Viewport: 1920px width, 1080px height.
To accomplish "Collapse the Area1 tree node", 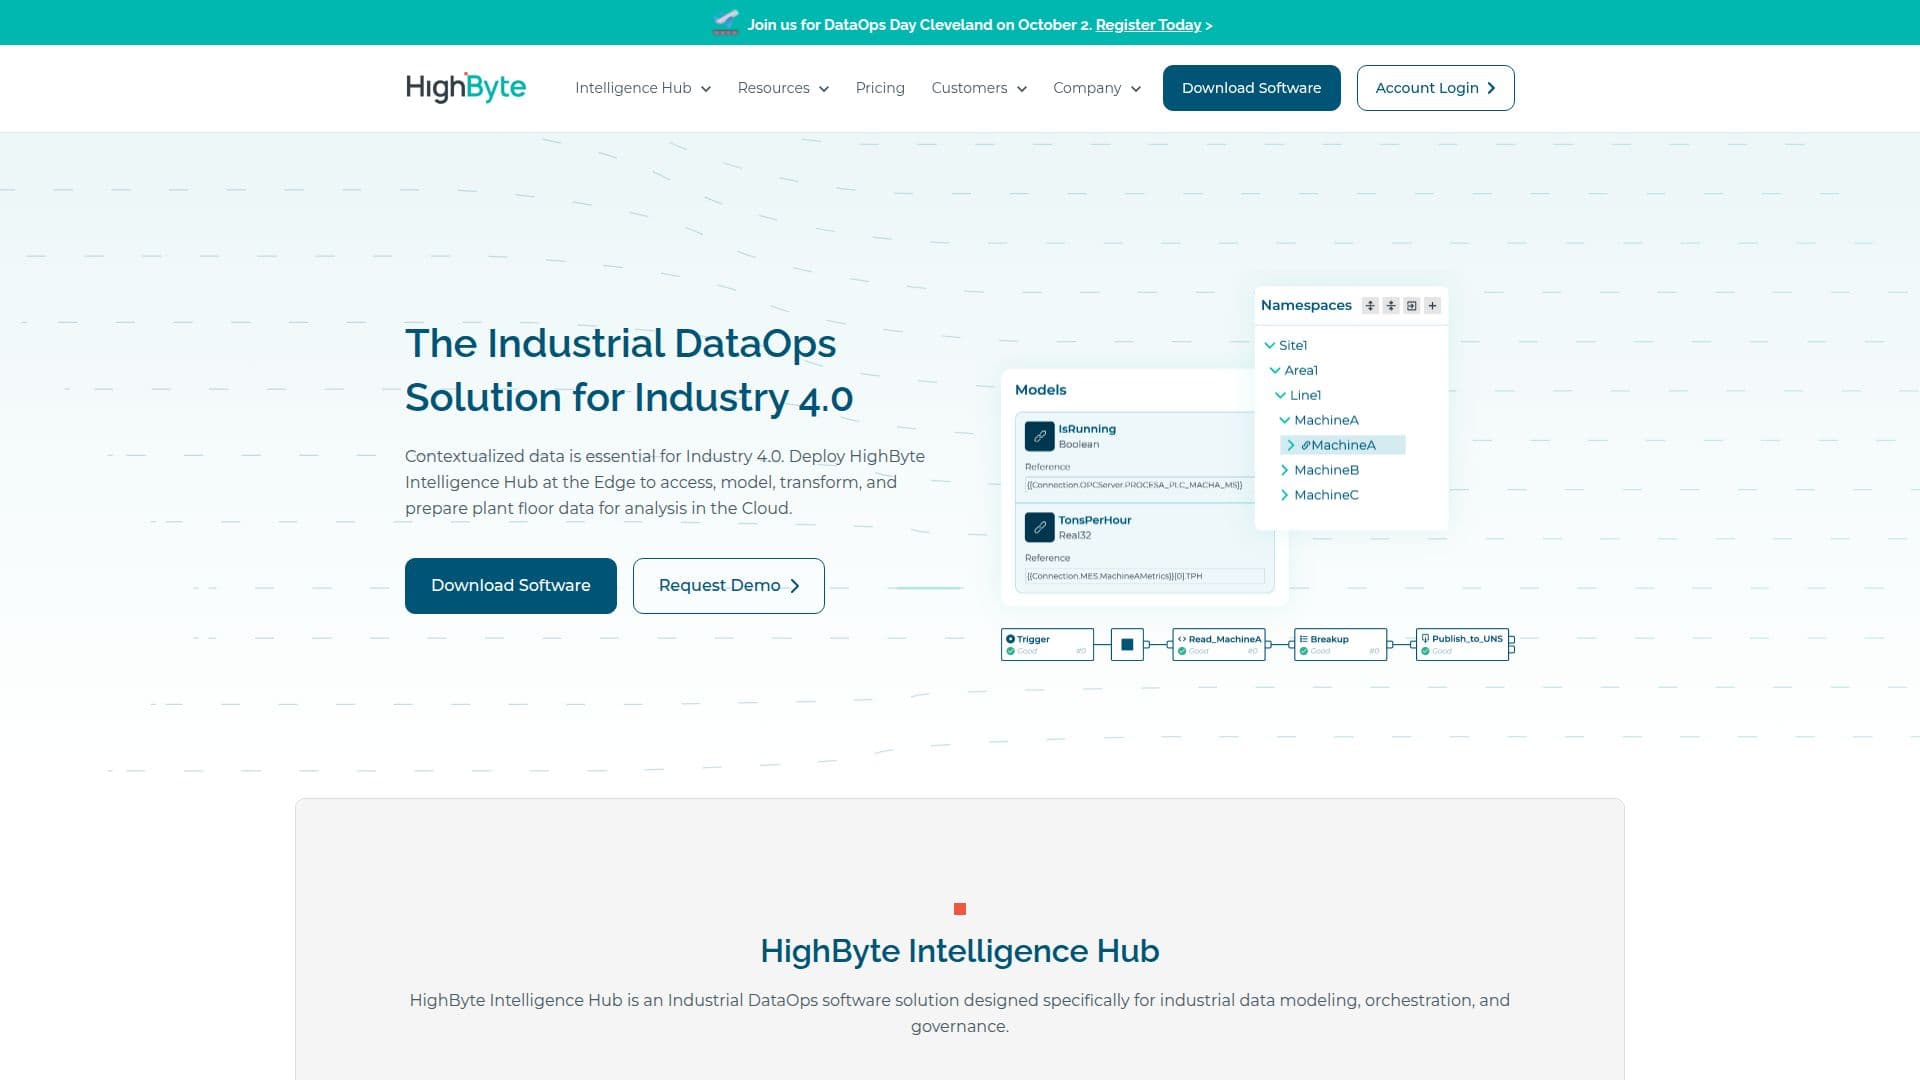I will (1275, 371).
